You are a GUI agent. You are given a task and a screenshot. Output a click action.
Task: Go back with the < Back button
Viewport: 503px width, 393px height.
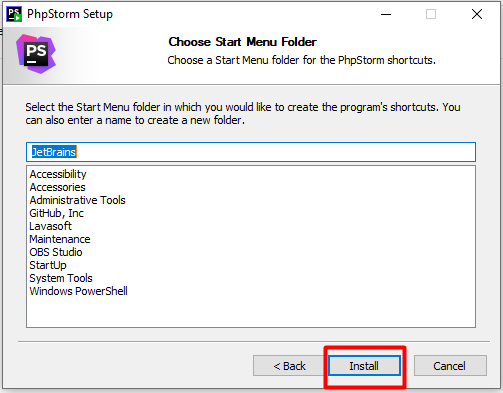(x=289, y=366)
